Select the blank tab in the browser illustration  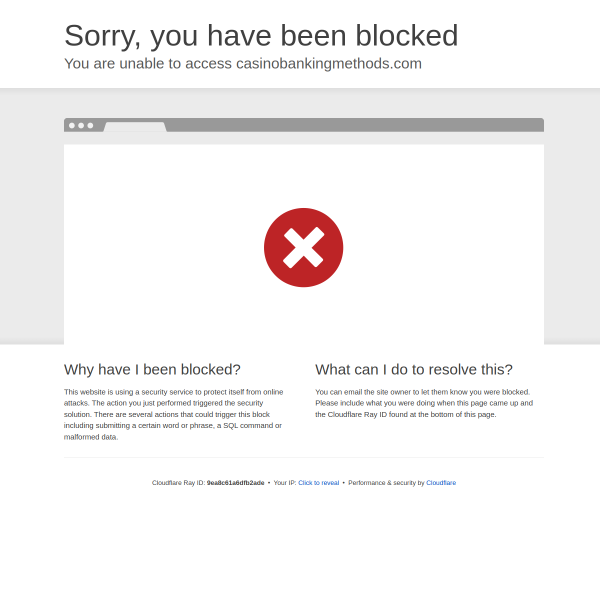coord(135,127)
